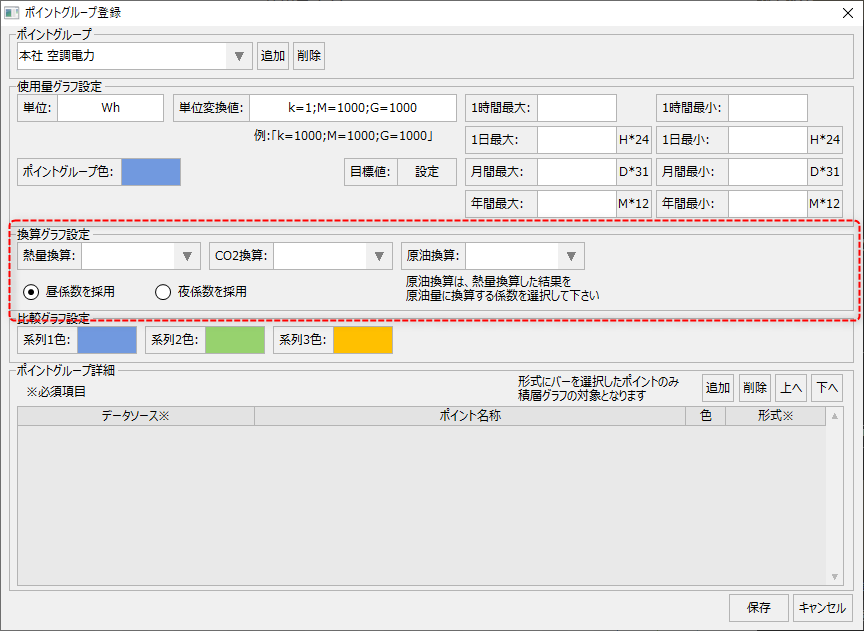Image resolution: width=864 pixels, height=631 pixels.
Task: Open the ポイントグループ selection dropdown
Action: pos(238,55)
